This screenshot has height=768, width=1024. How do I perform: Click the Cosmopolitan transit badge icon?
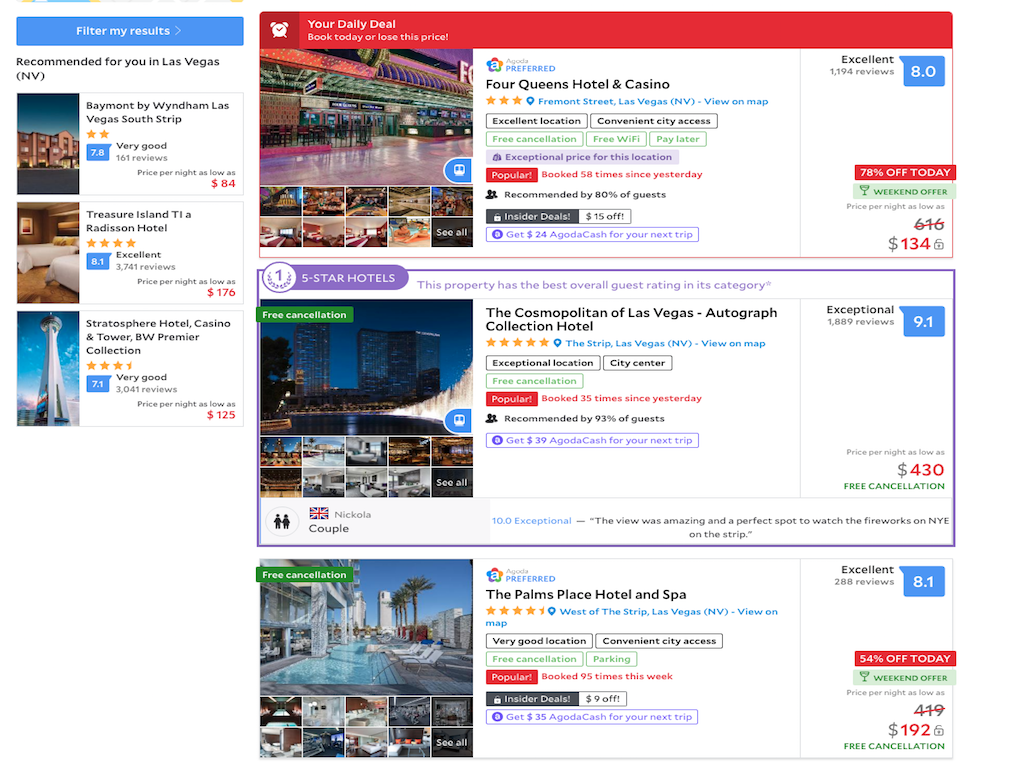459,420
